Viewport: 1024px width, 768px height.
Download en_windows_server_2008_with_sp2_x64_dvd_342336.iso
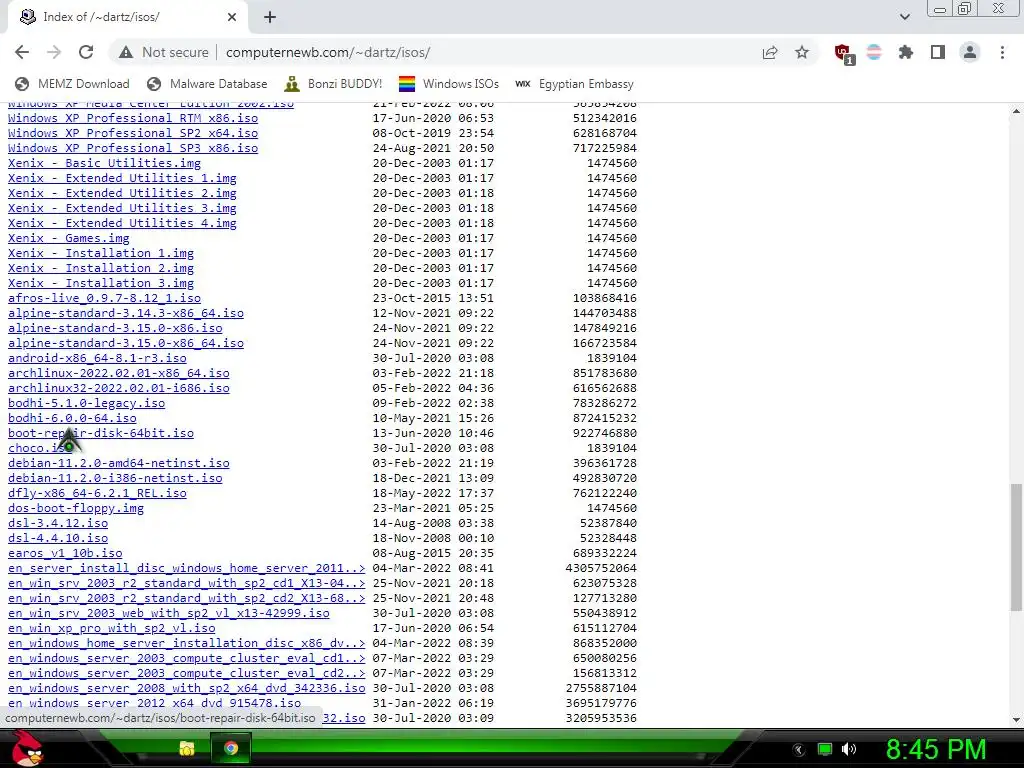point(187,689)
